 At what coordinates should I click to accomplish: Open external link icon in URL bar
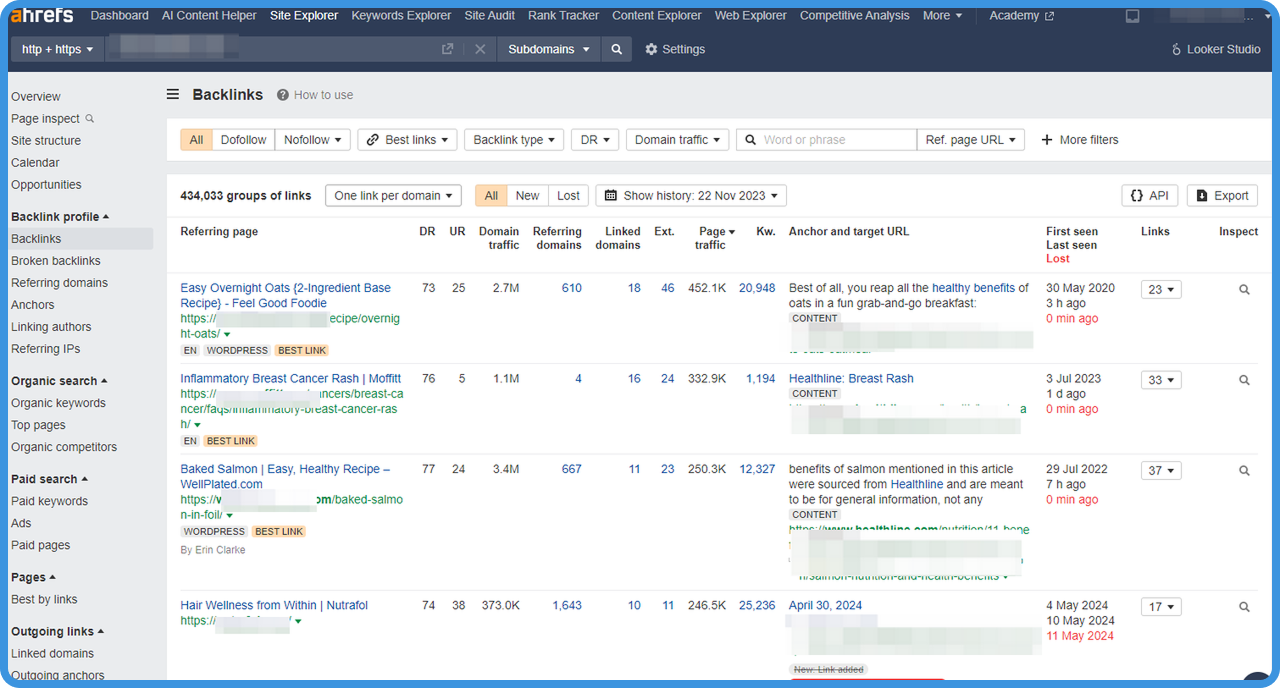click(447, 49)
